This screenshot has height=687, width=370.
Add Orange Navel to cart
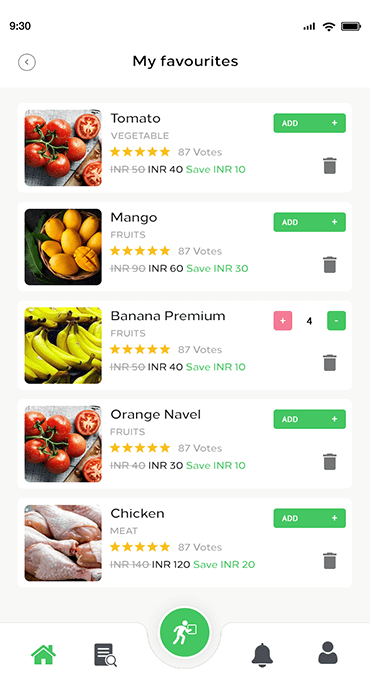point(310,419)
